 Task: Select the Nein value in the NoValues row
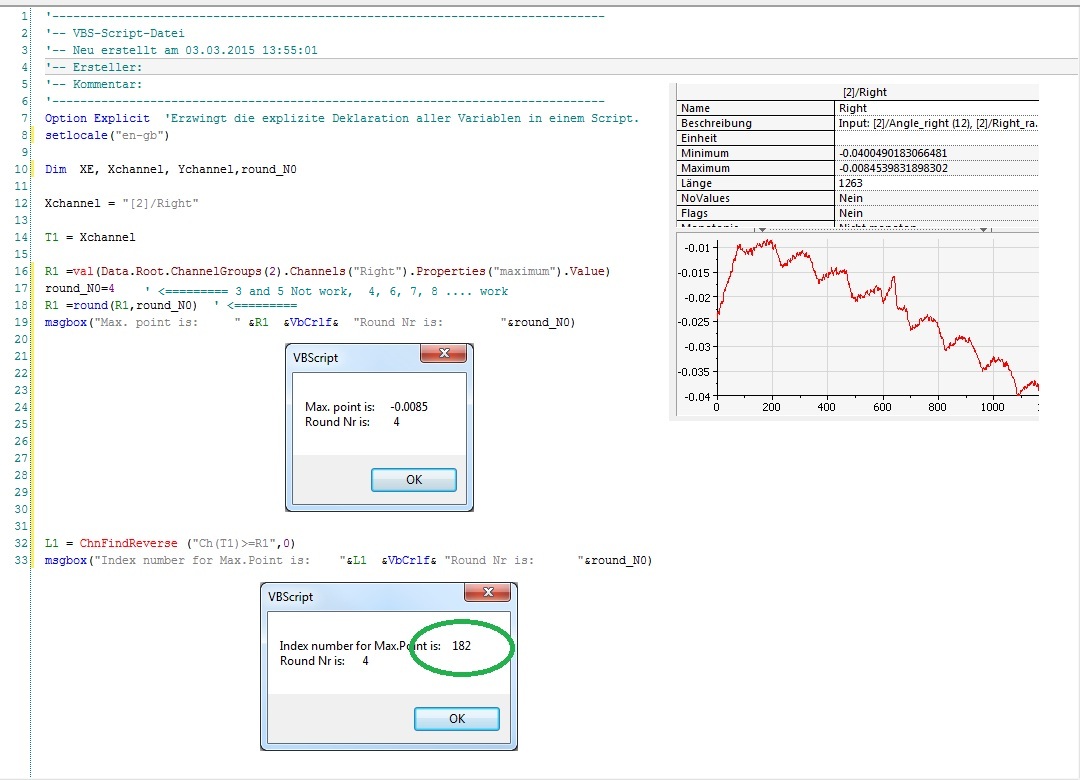(937, 198)
